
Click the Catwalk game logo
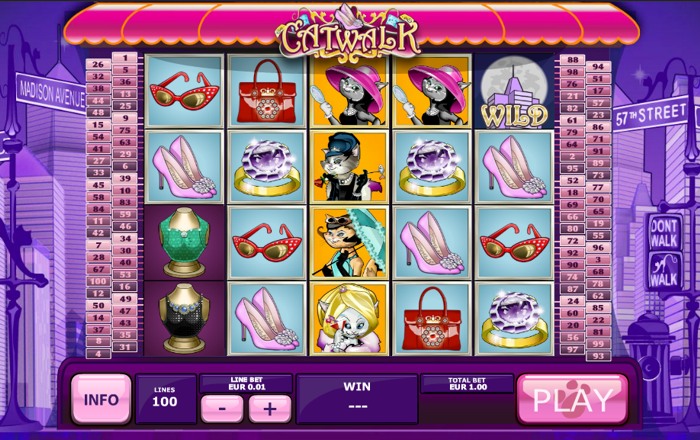coord(349,33)
